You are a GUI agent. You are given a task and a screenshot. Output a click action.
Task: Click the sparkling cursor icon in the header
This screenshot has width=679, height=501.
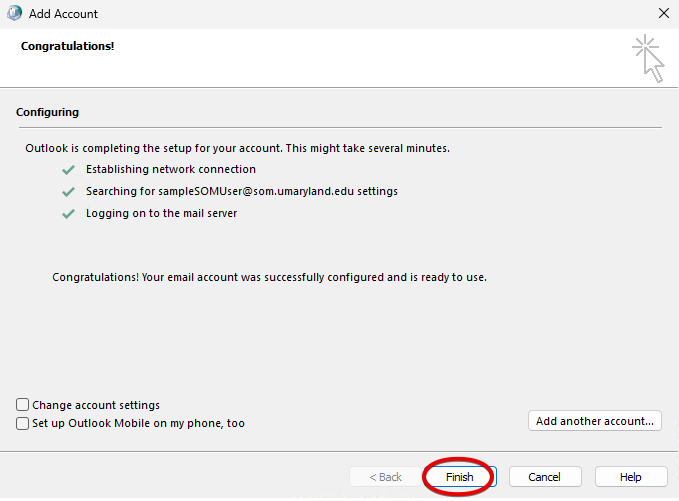pos(647,58)
